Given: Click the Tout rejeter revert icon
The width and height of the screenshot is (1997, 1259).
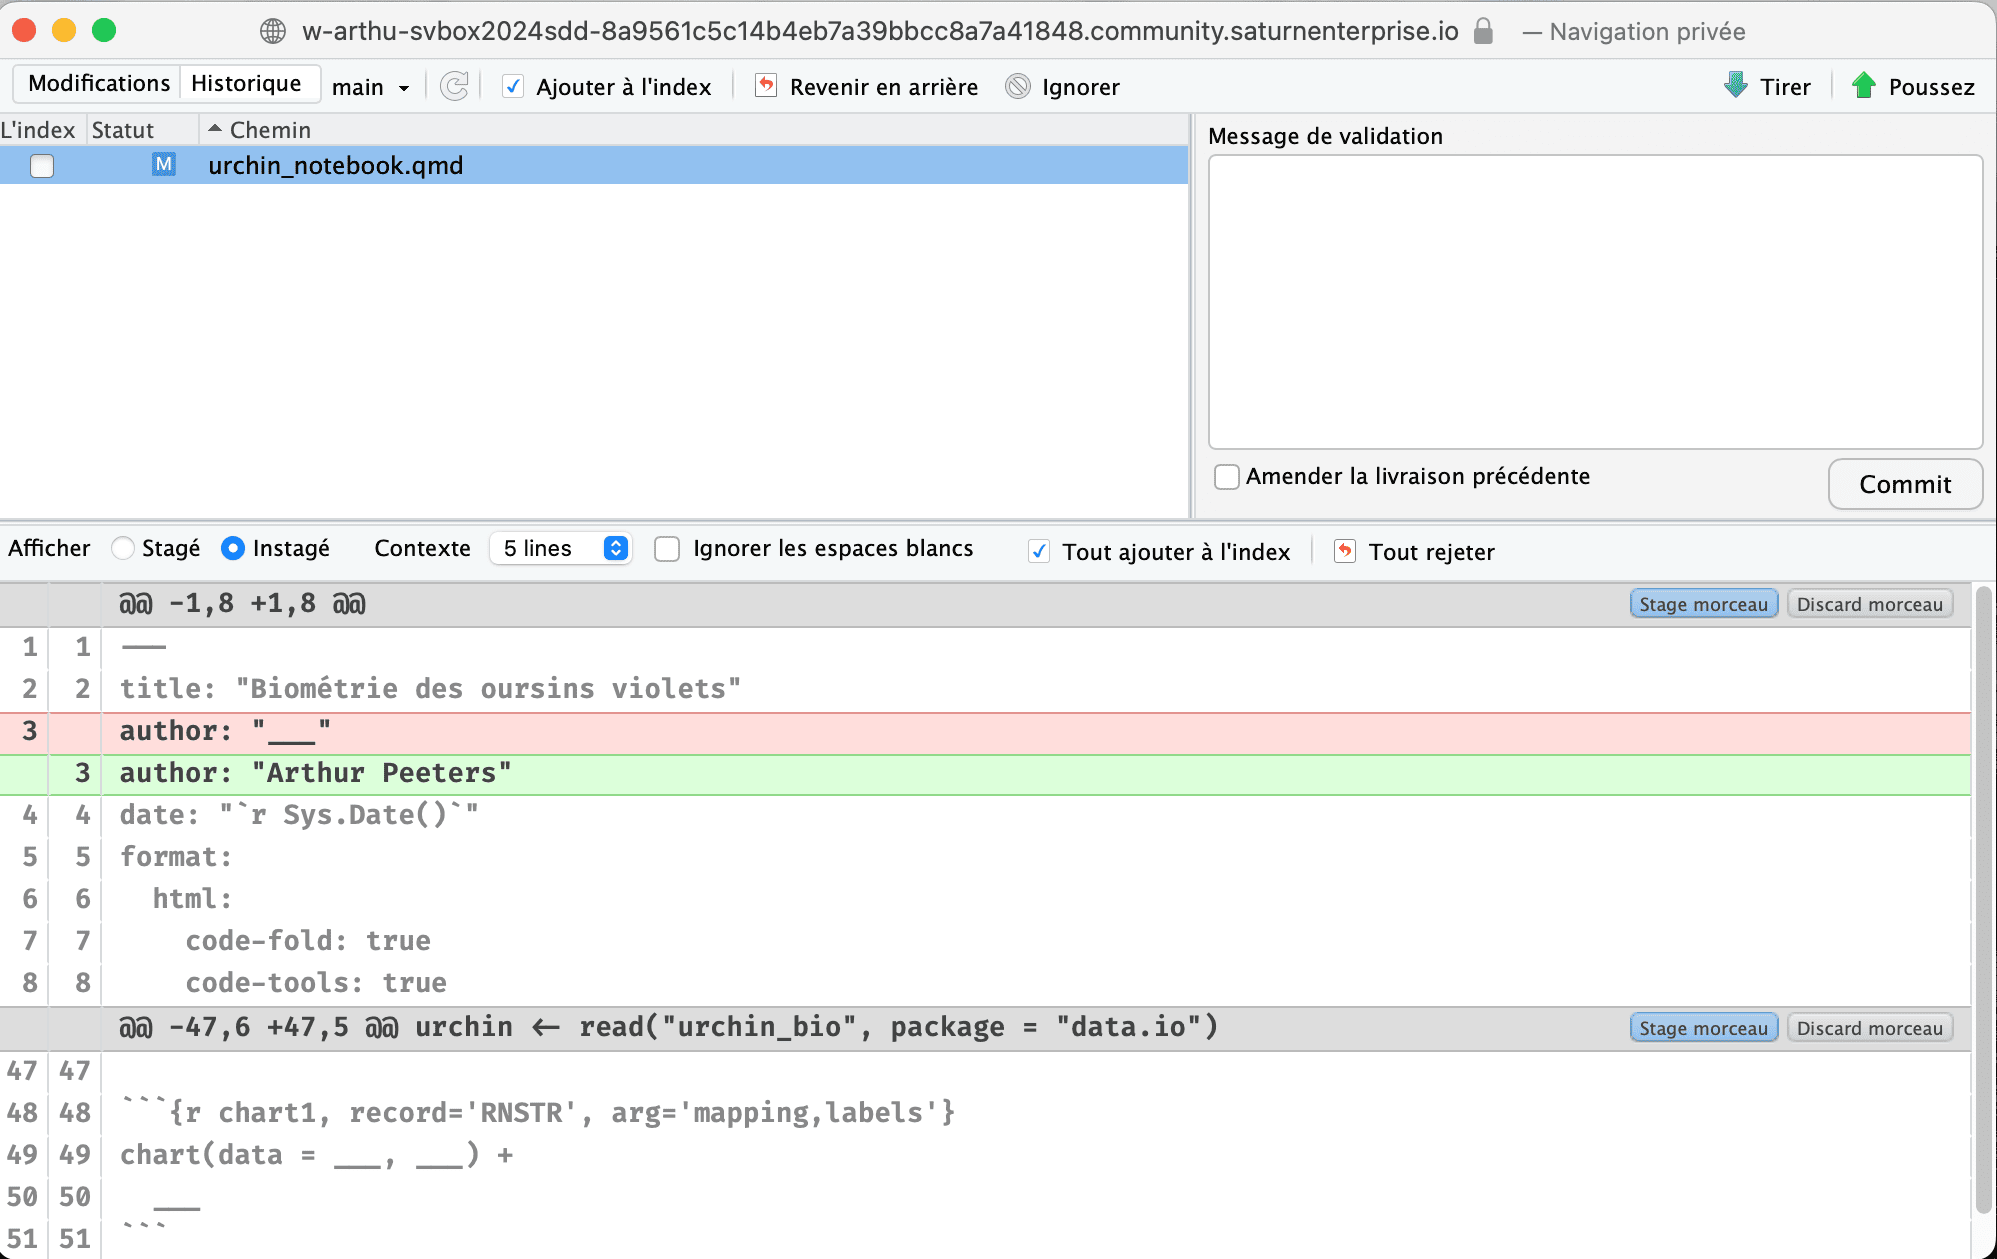Looking at the screenshot, I should pos(1345,551).
